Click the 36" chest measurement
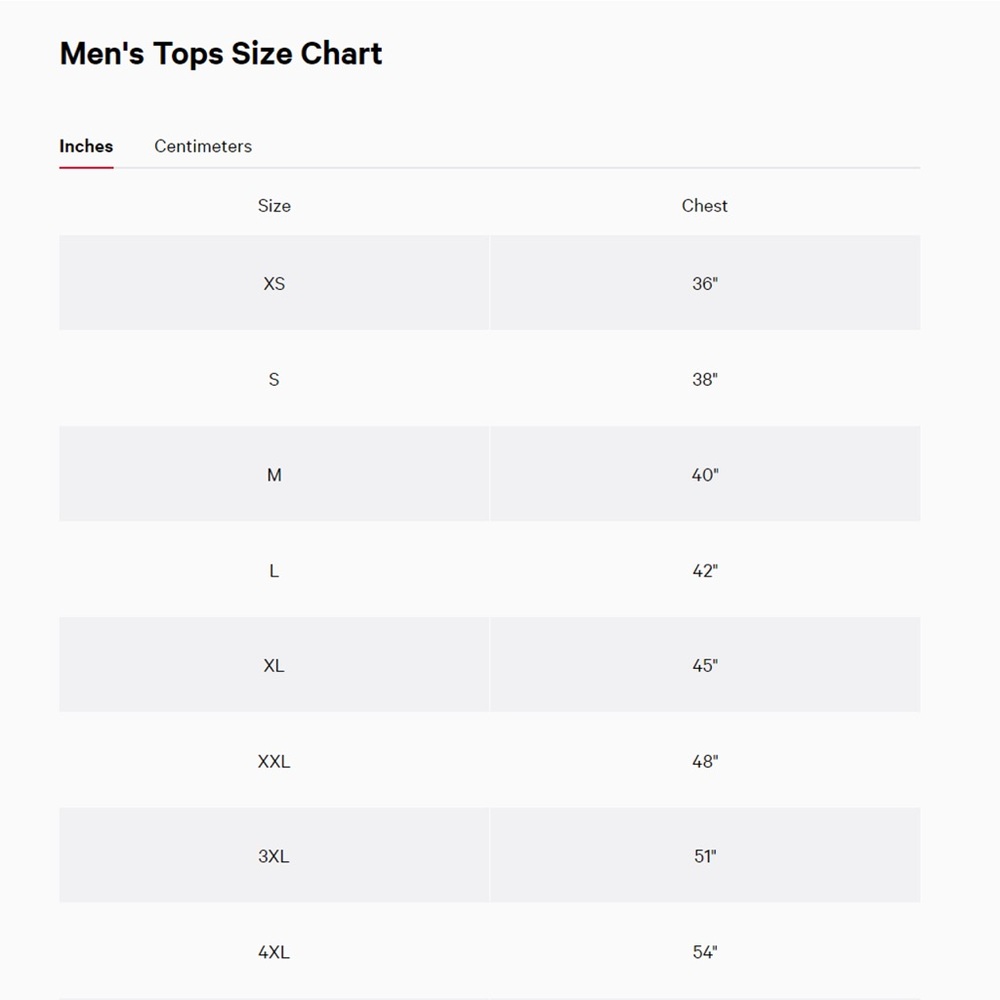The width and height of the screenshot is (1000, 1000). (705, 283)
